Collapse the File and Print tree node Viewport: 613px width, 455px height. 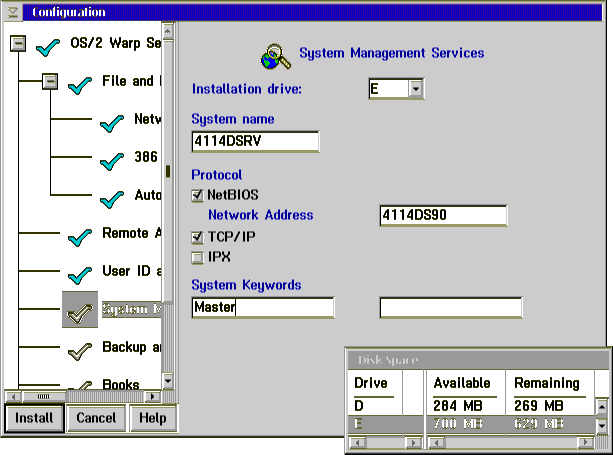click(x=50, y=81)
